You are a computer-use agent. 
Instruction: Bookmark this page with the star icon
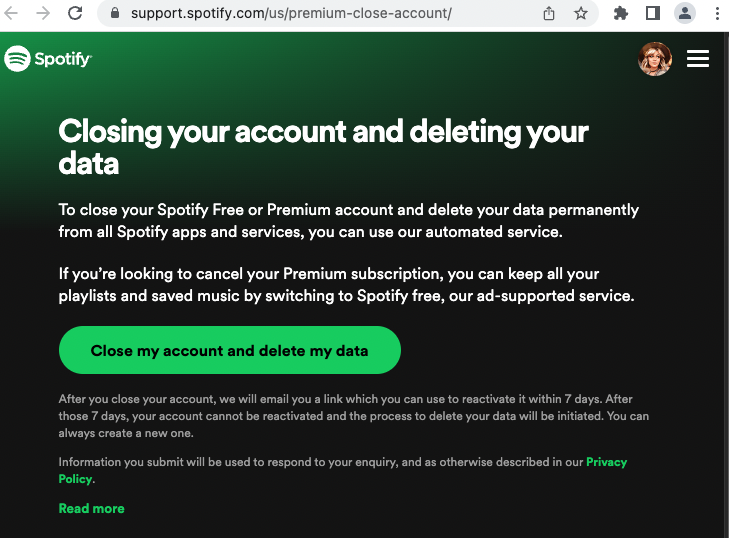581,14
